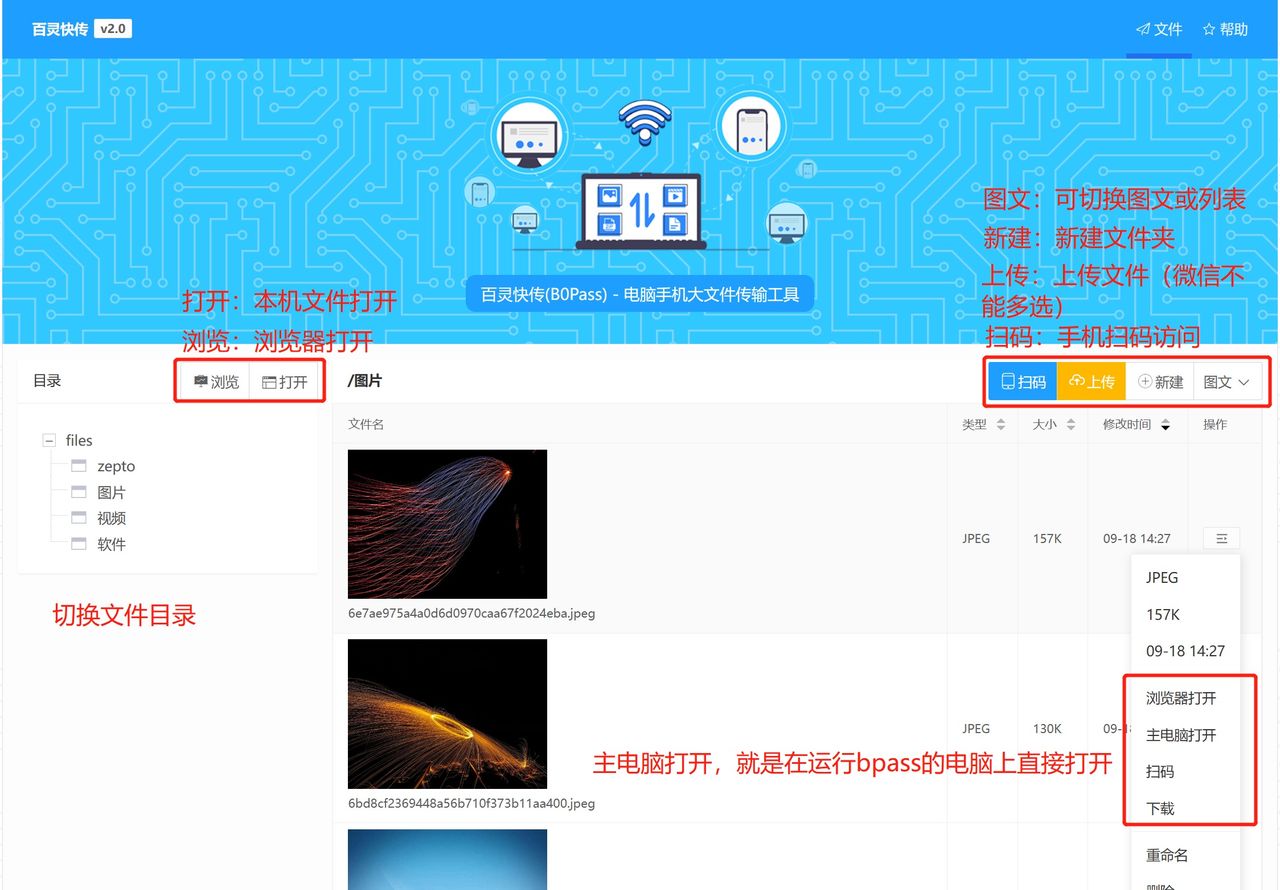Click the phone icon on the 扫码 button
The height and width of the screenshot is (890, 1280).
(1008, 382)
